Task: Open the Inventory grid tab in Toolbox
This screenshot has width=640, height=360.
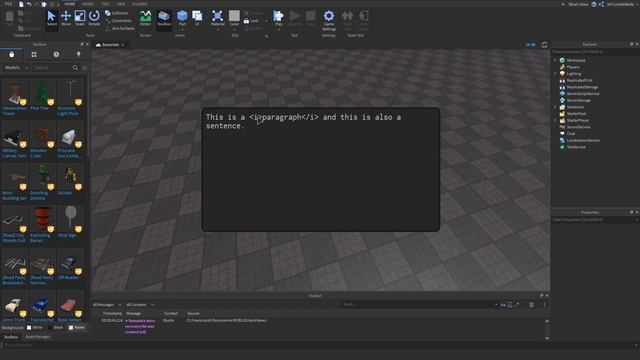Action: [x=34, y=54]
